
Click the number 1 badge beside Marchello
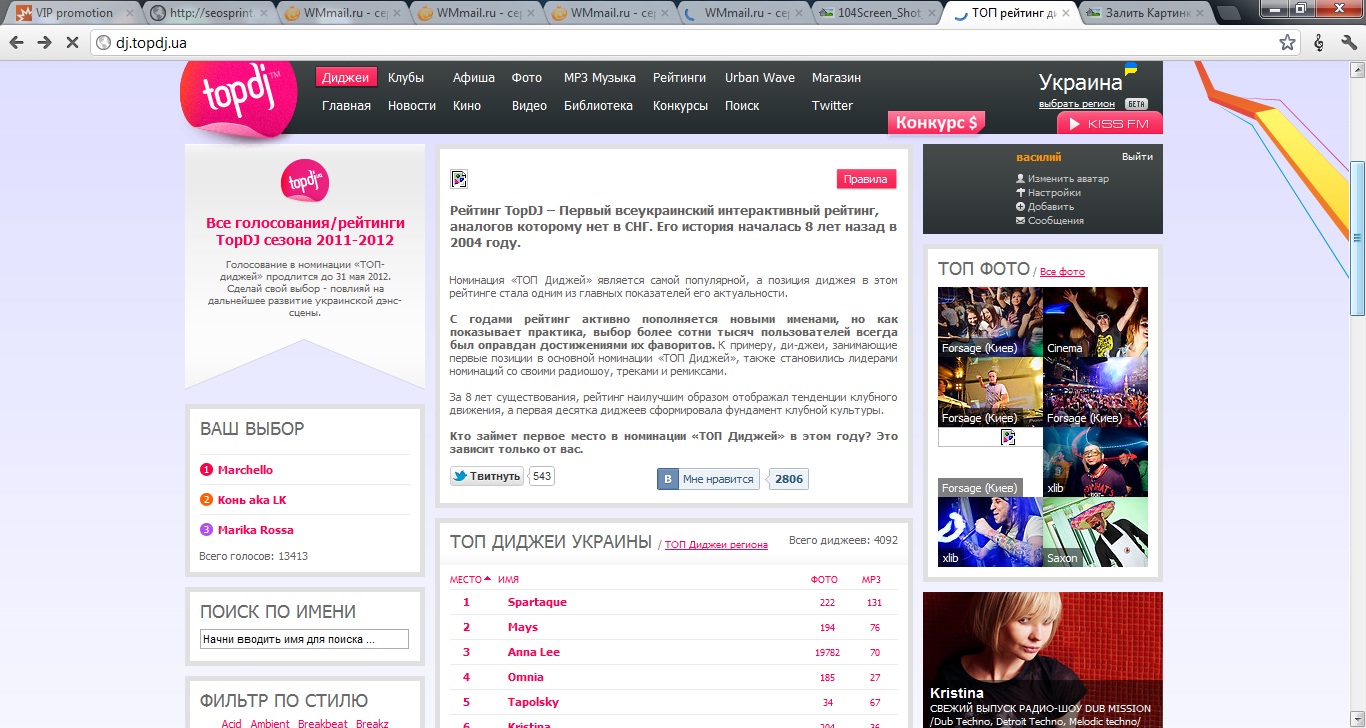coord(206,470)
